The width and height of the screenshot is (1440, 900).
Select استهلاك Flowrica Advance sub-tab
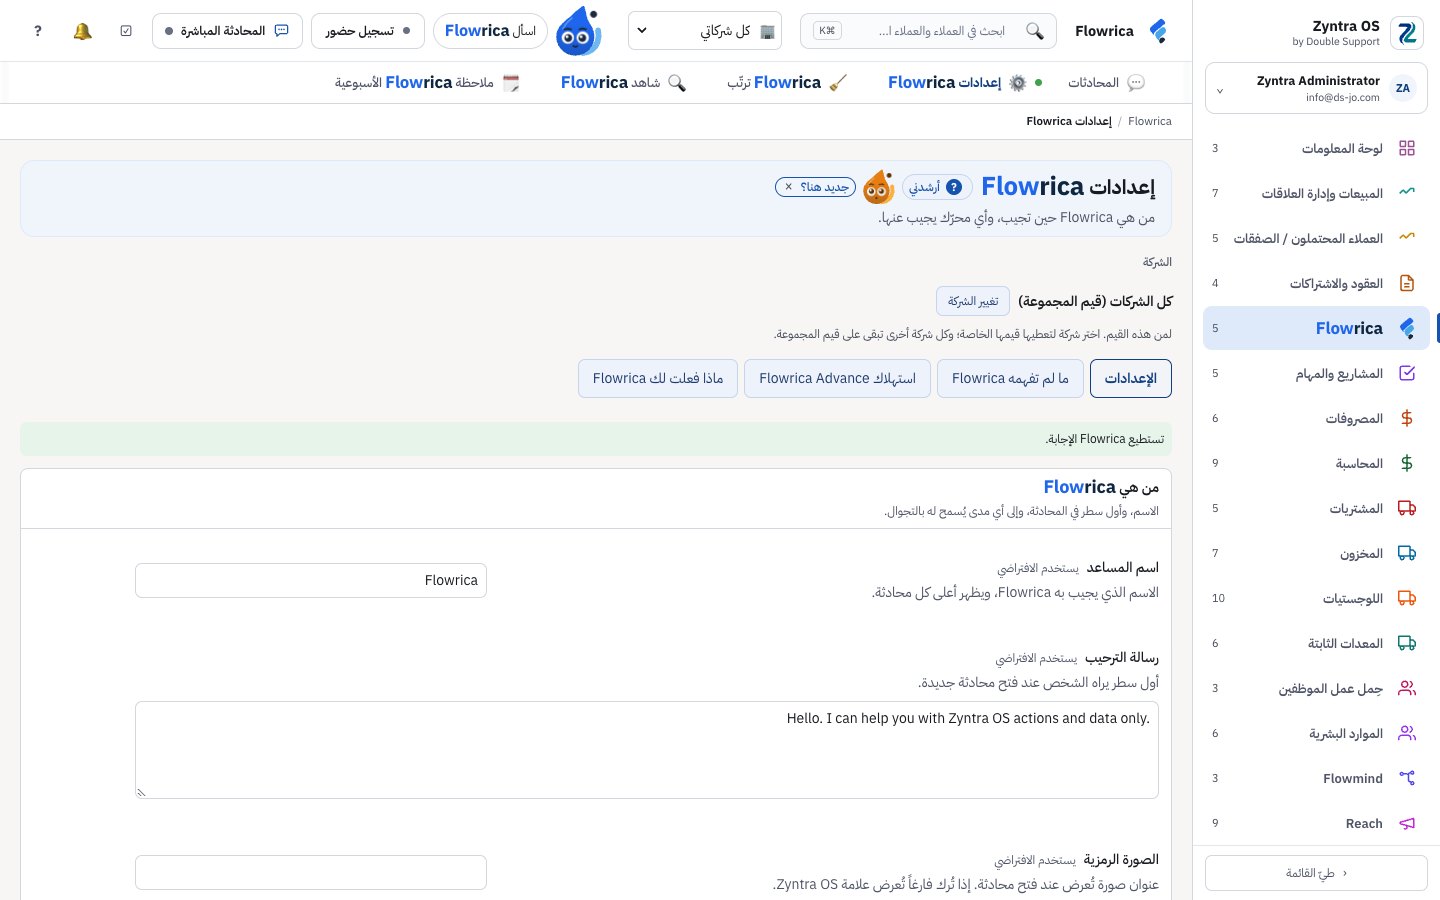[837, 378]
